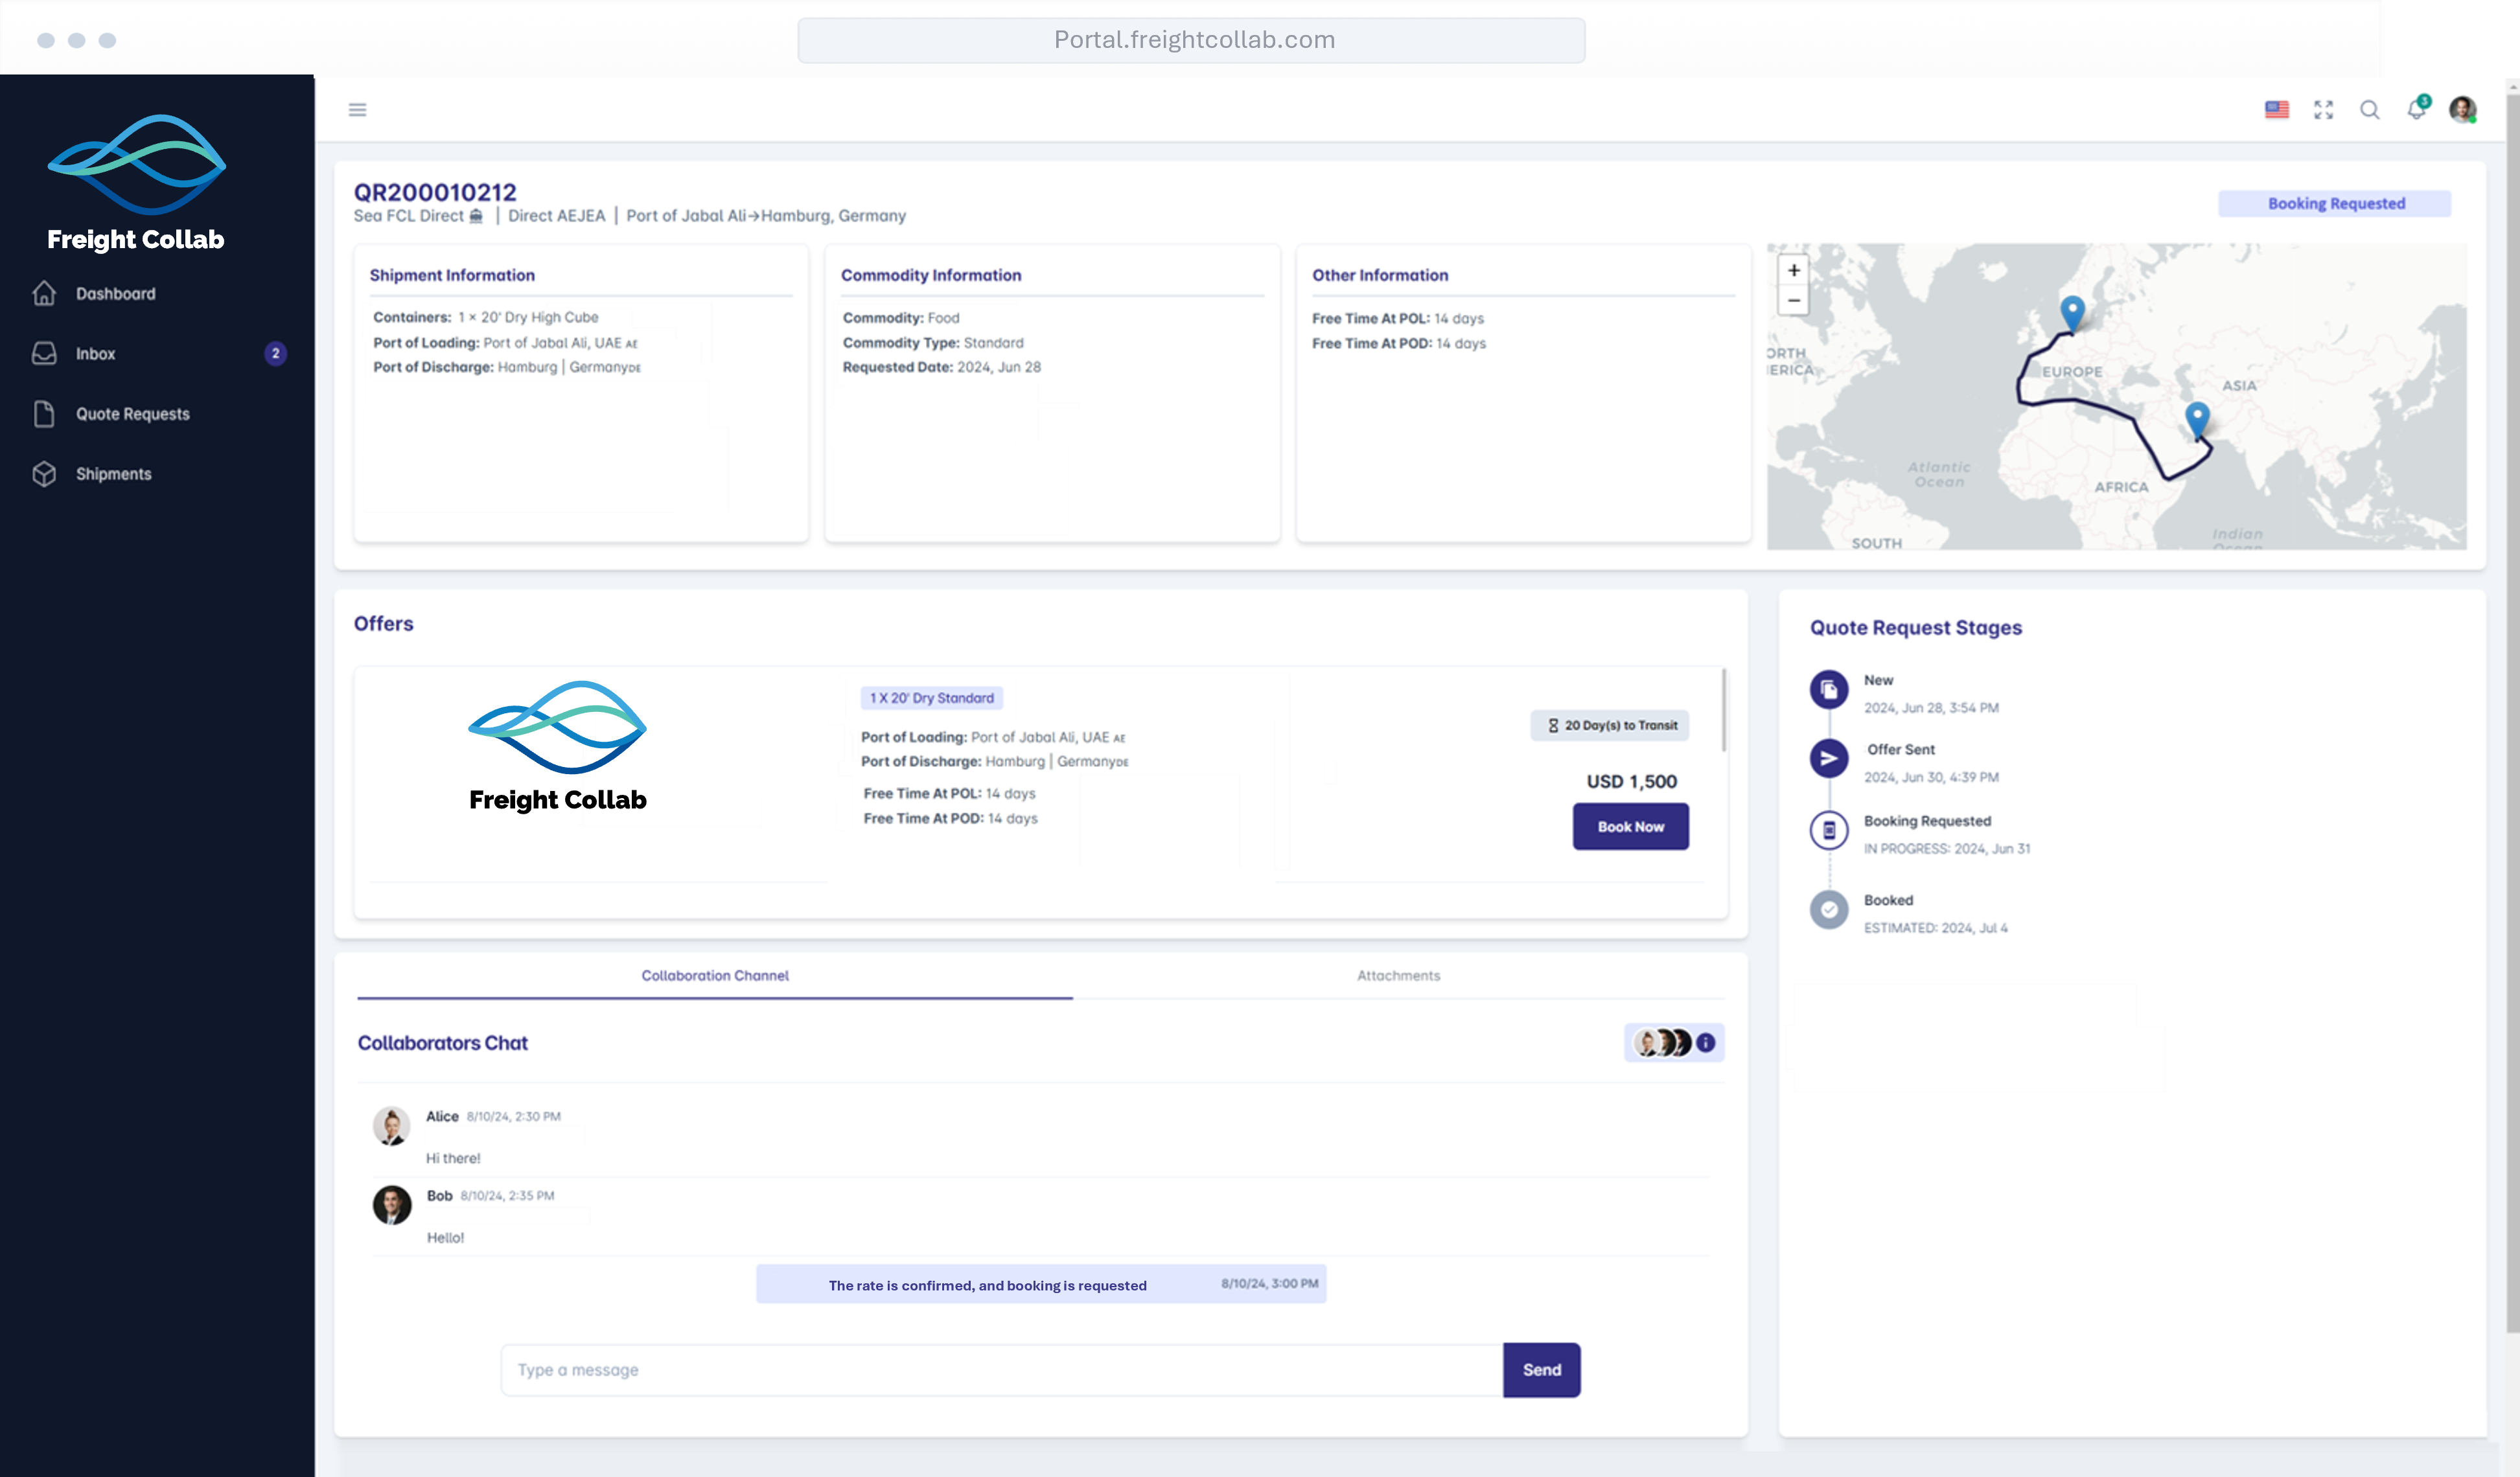
Task: Click the hamburger menu icon
Action: point(357,110)
